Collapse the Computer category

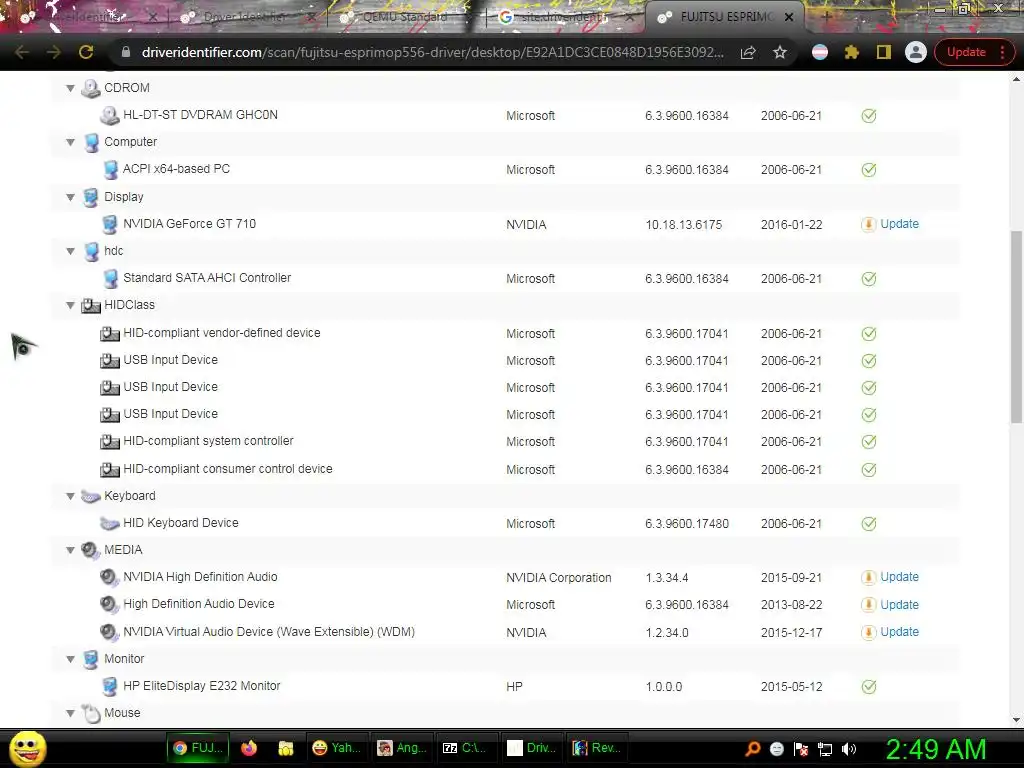tap(71, 142)
